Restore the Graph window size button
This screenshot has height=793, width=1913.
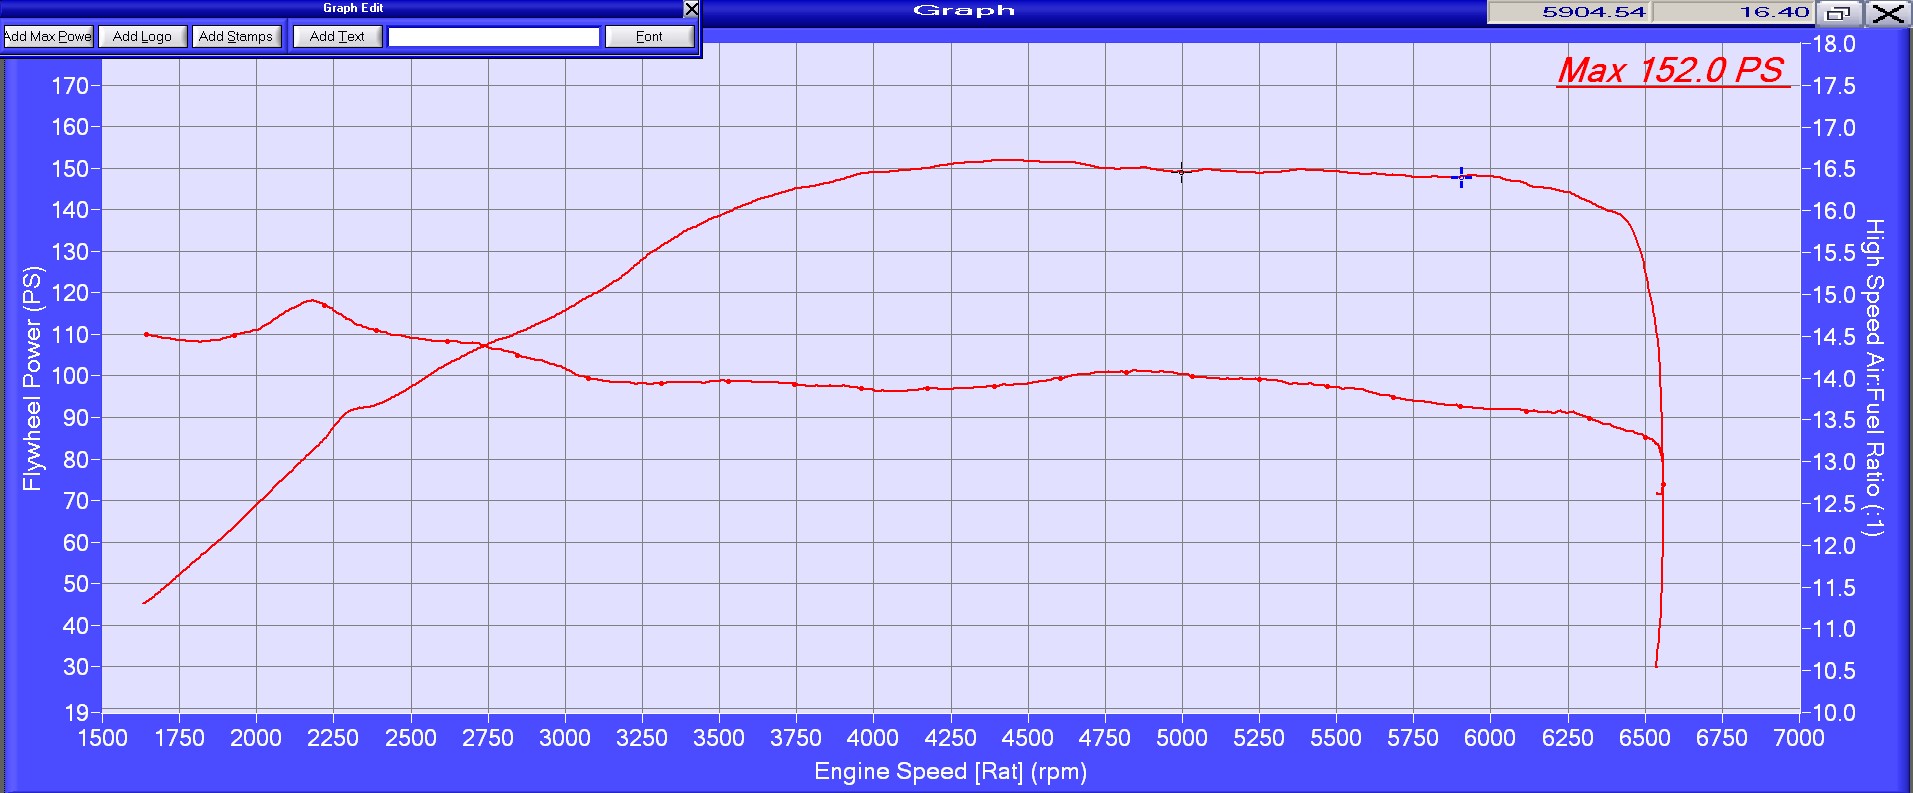[1838, 13]
